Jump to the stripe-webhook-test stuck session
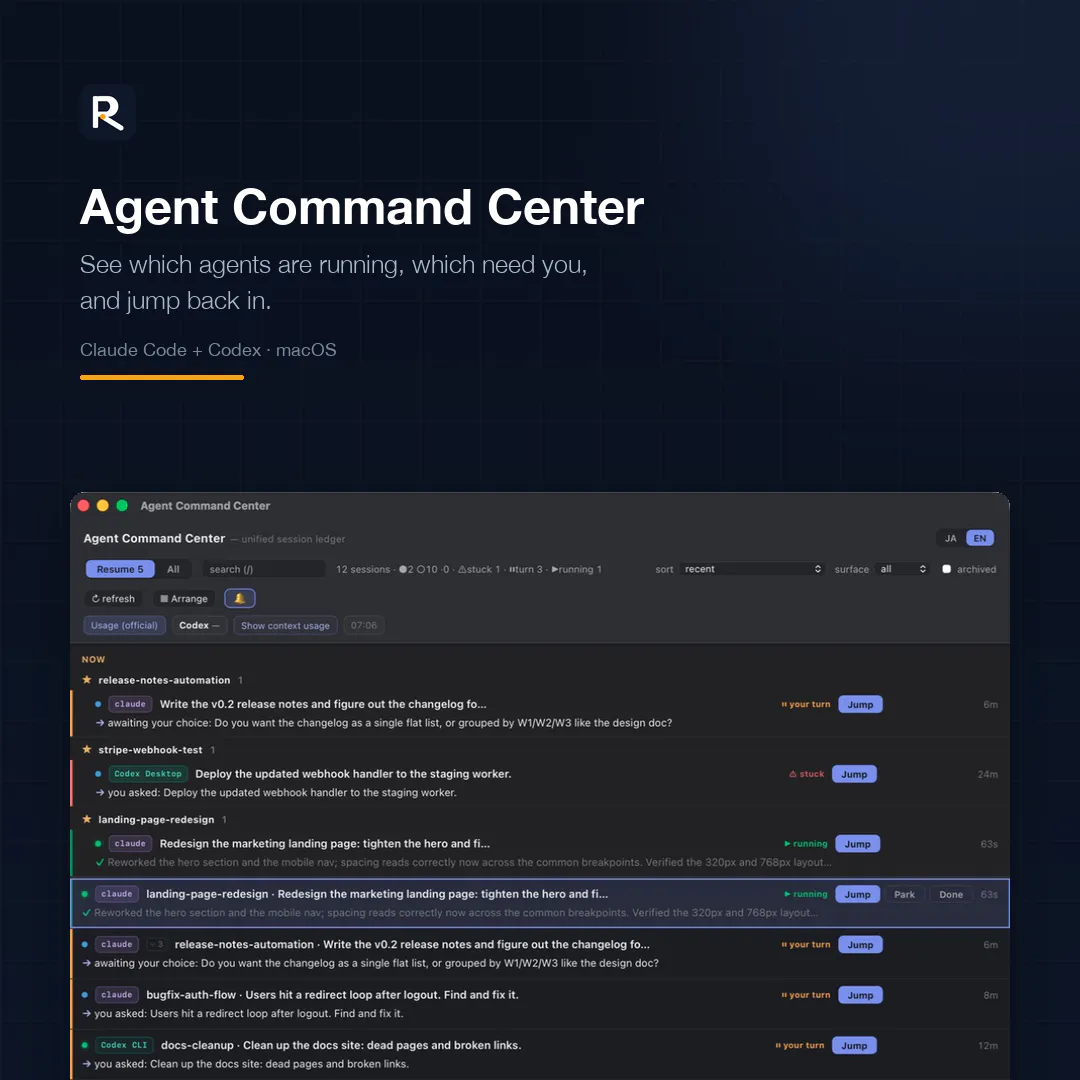The height and width of the screenshot is (1080, 1080). click(854, 774)
